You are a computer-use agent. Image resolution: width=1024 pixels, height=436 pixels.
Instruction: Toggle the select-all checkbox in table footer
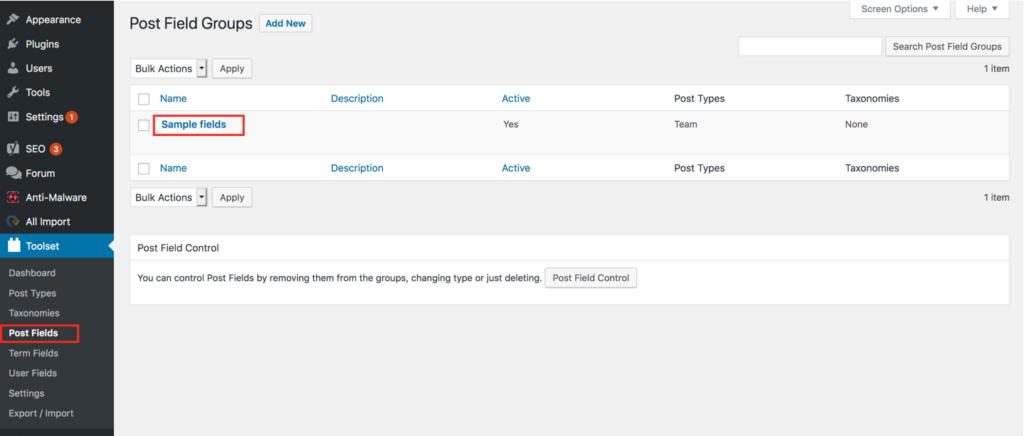point(144,168)
